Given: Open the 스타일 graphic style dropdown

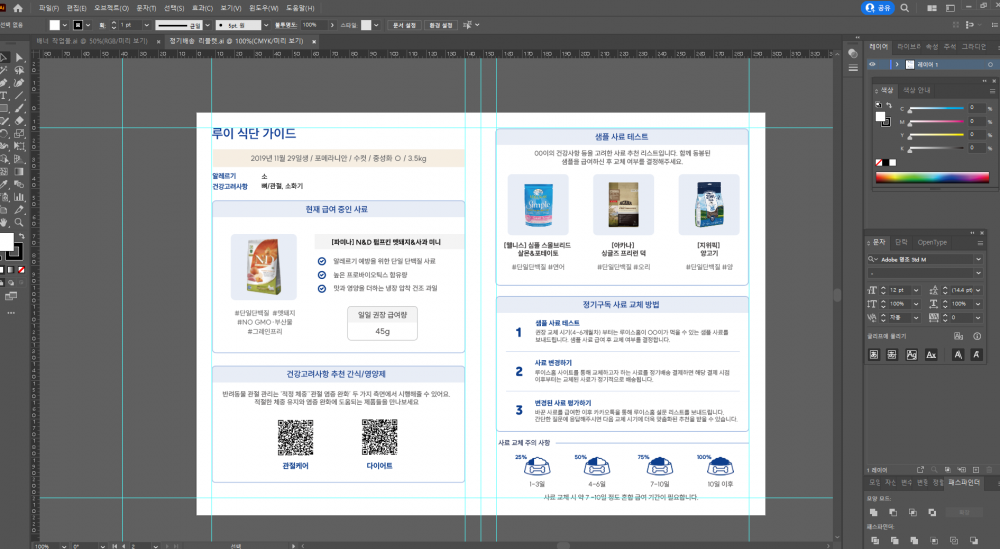Looking at the screenshot, I should [376, 25].
